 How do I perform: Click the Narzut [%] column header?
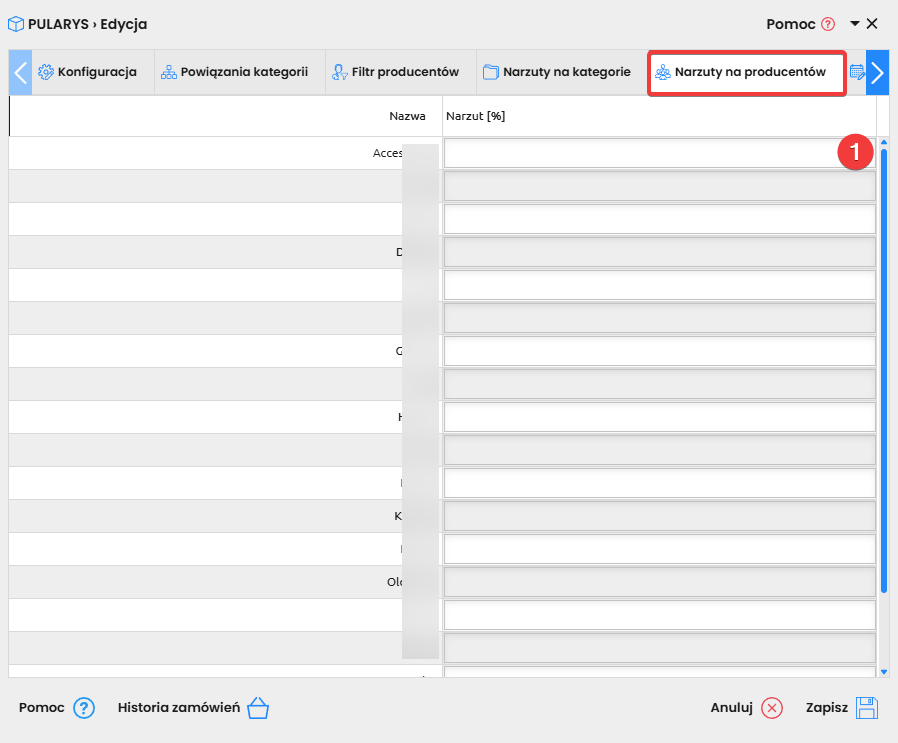476,116
